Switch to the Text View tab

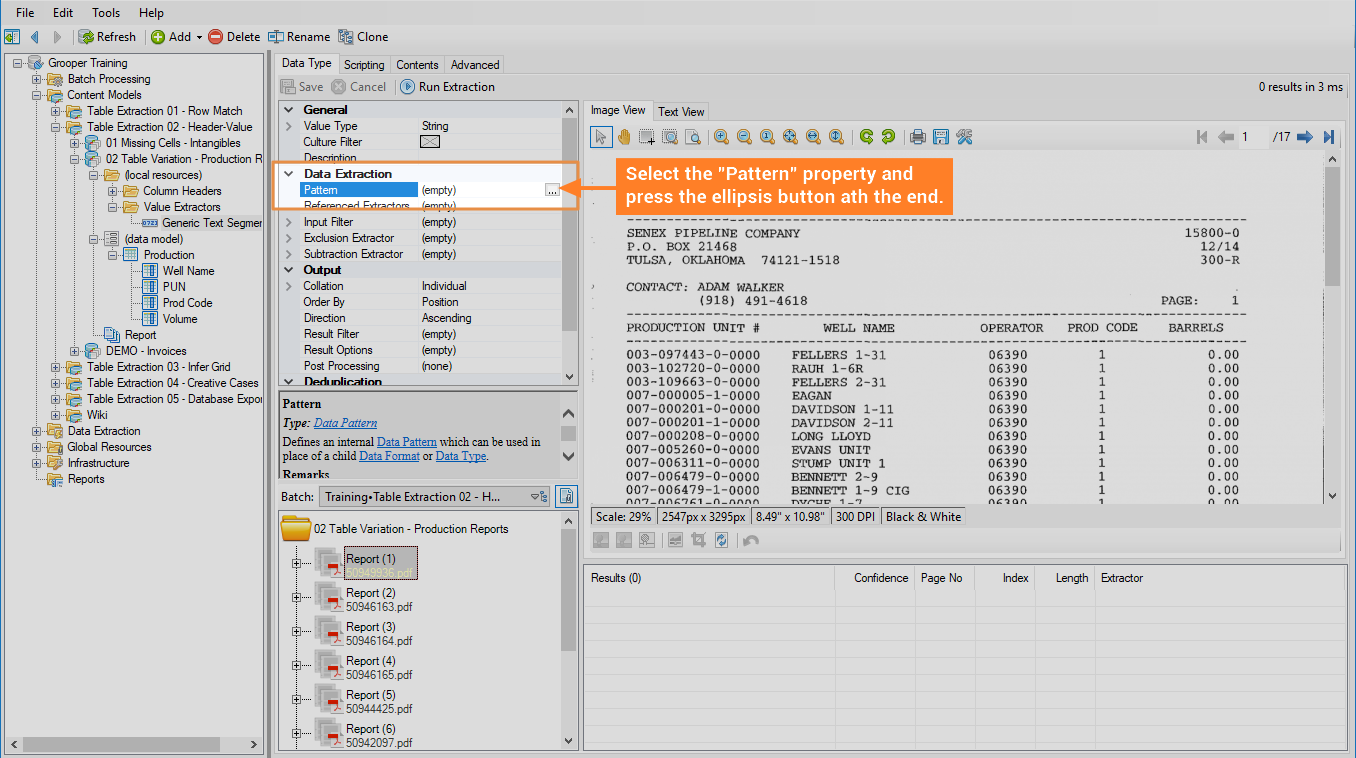coord(681,111)
